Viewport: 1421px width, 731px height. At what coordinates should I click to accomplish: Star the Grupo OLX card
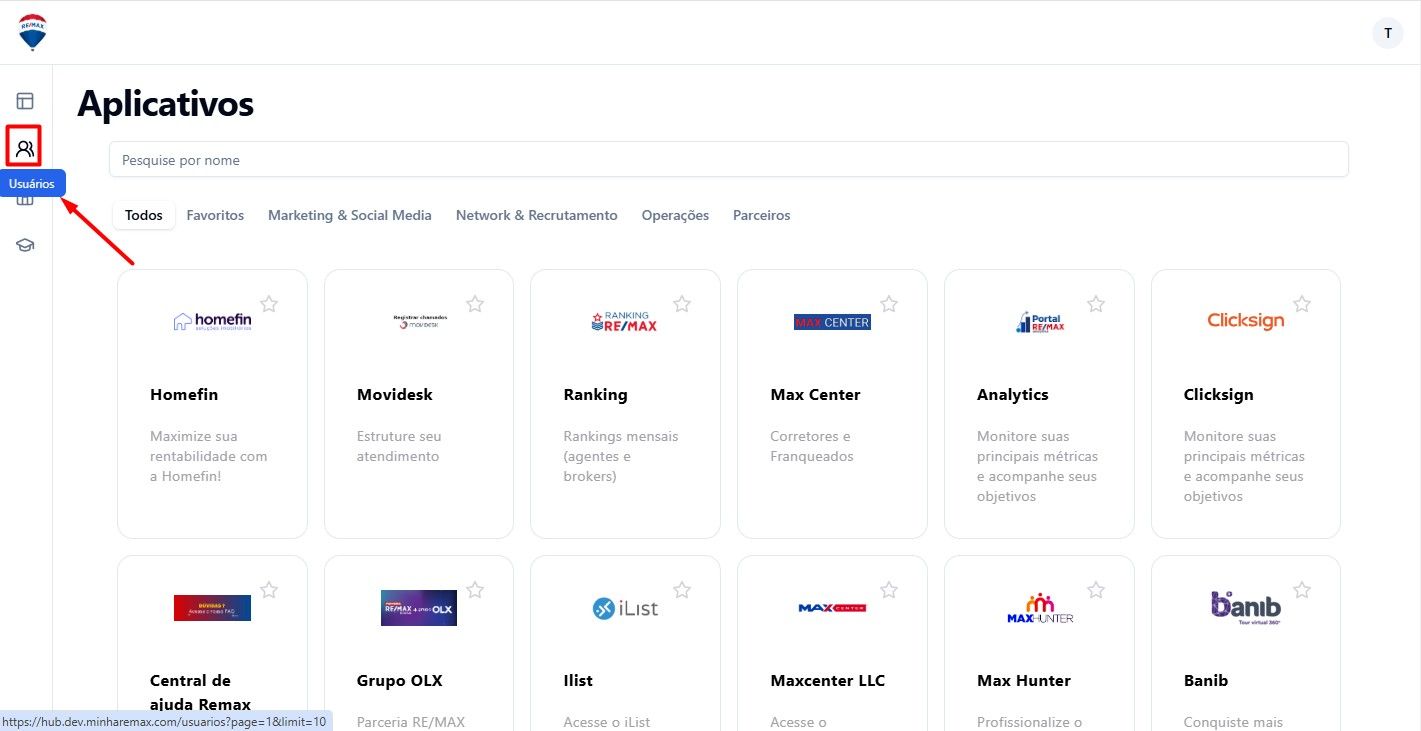pos(475,590)
